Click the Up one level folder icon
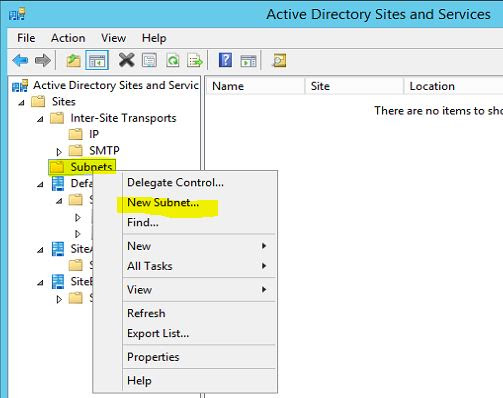 coord(73,60)
